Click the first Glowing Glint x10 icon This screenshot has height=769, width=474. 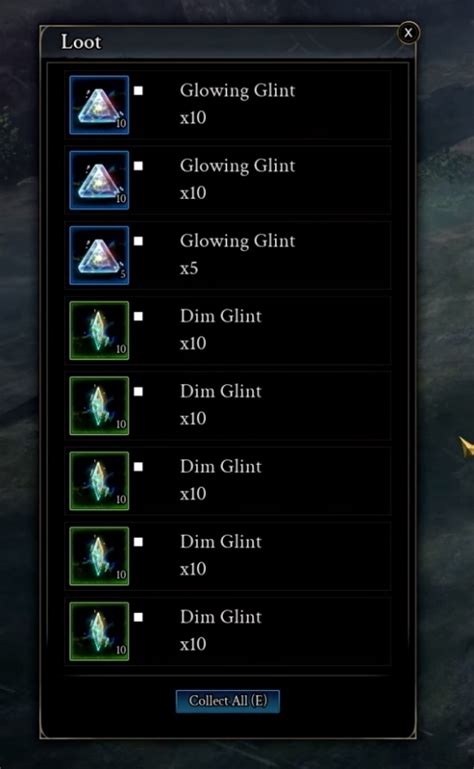pos(99,105)
